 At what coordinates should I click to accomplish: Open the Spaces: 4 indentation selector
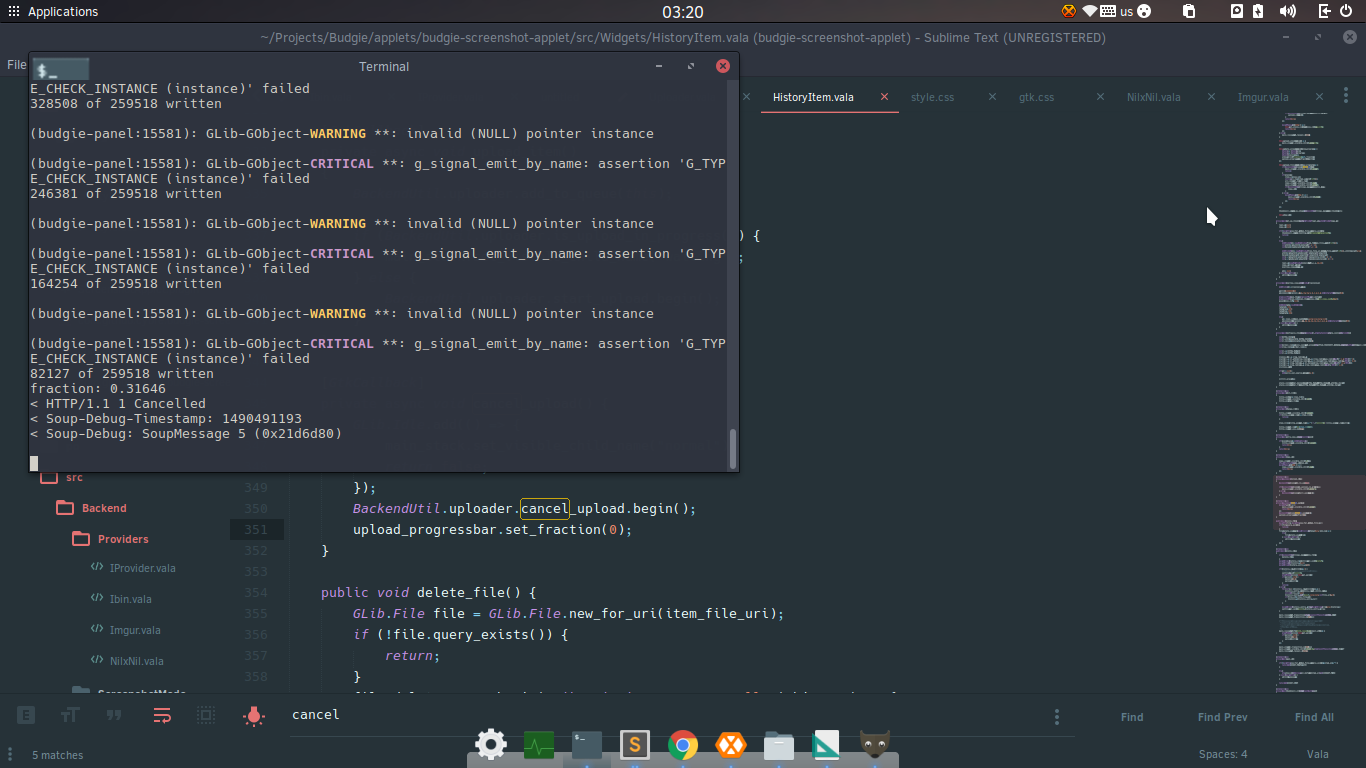tap(1223, 755)
